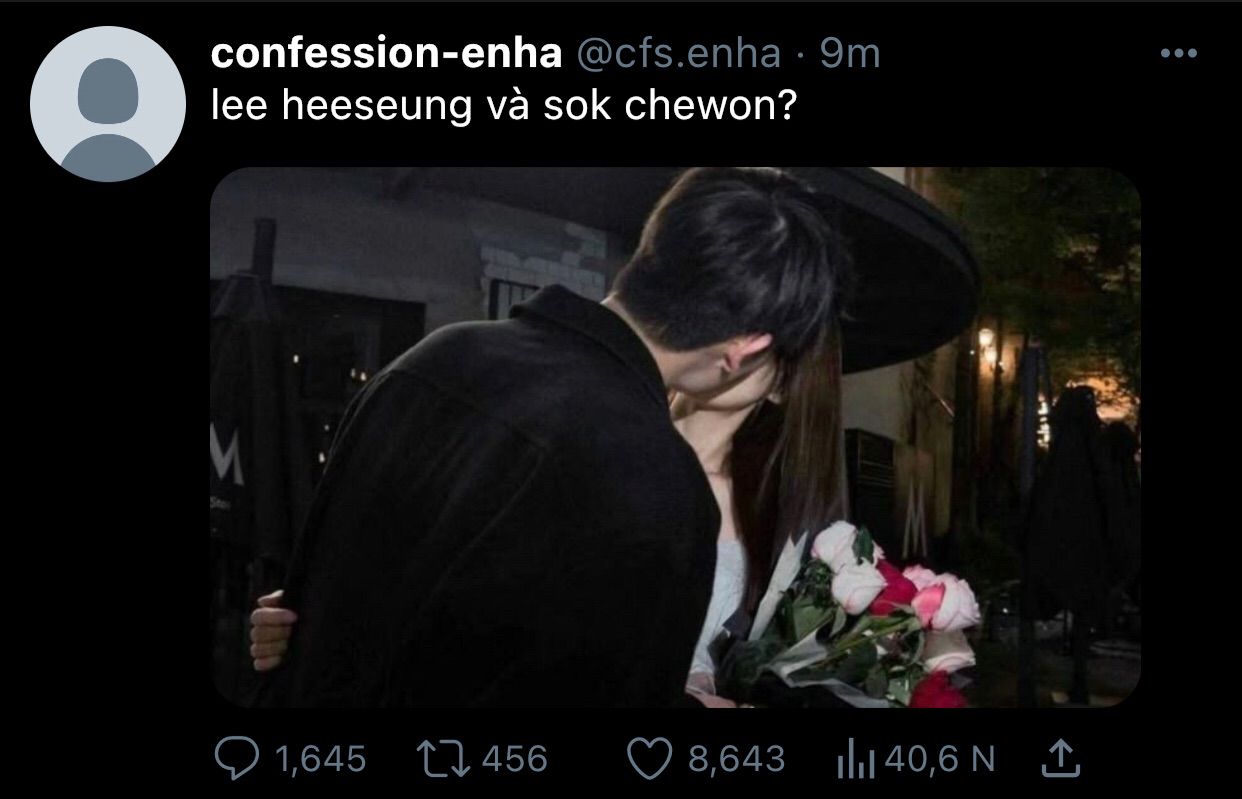Click the 8,643 likes count

[736, 759]
